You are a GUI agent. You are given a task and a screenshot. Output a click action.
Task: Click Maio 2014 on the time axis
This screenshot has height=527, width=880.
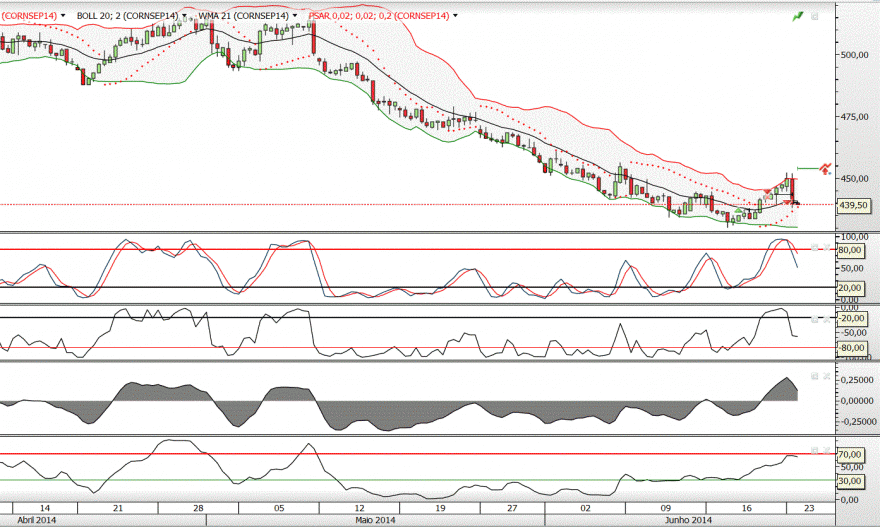tap(375, 520)
